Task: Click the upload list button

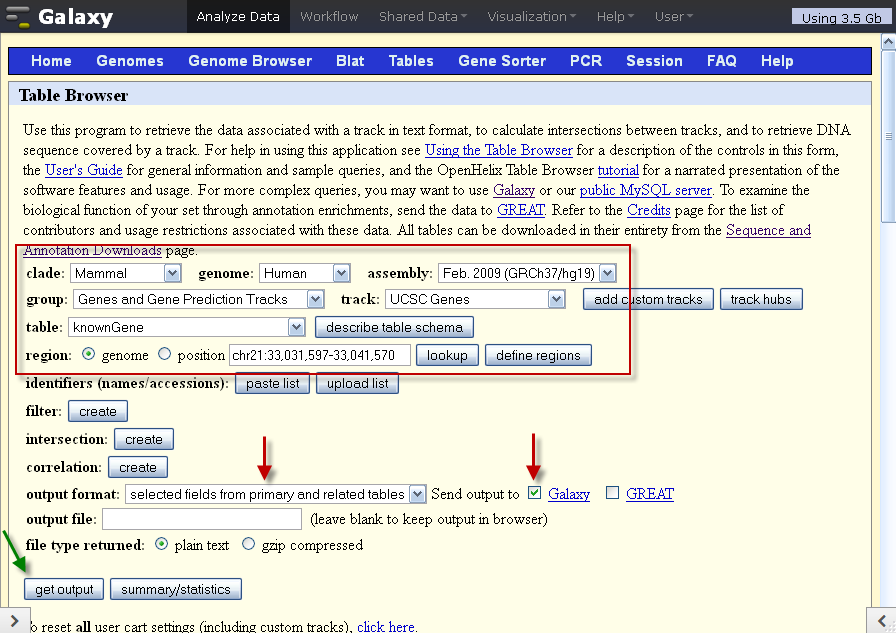Action: (x=358, y=383)
